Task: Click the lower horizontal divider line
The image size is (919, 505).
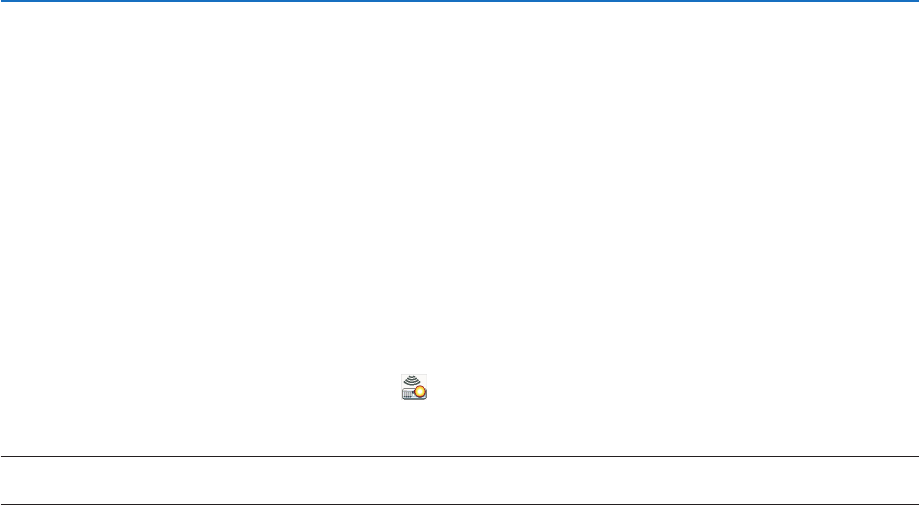Action: pos(460,504)
